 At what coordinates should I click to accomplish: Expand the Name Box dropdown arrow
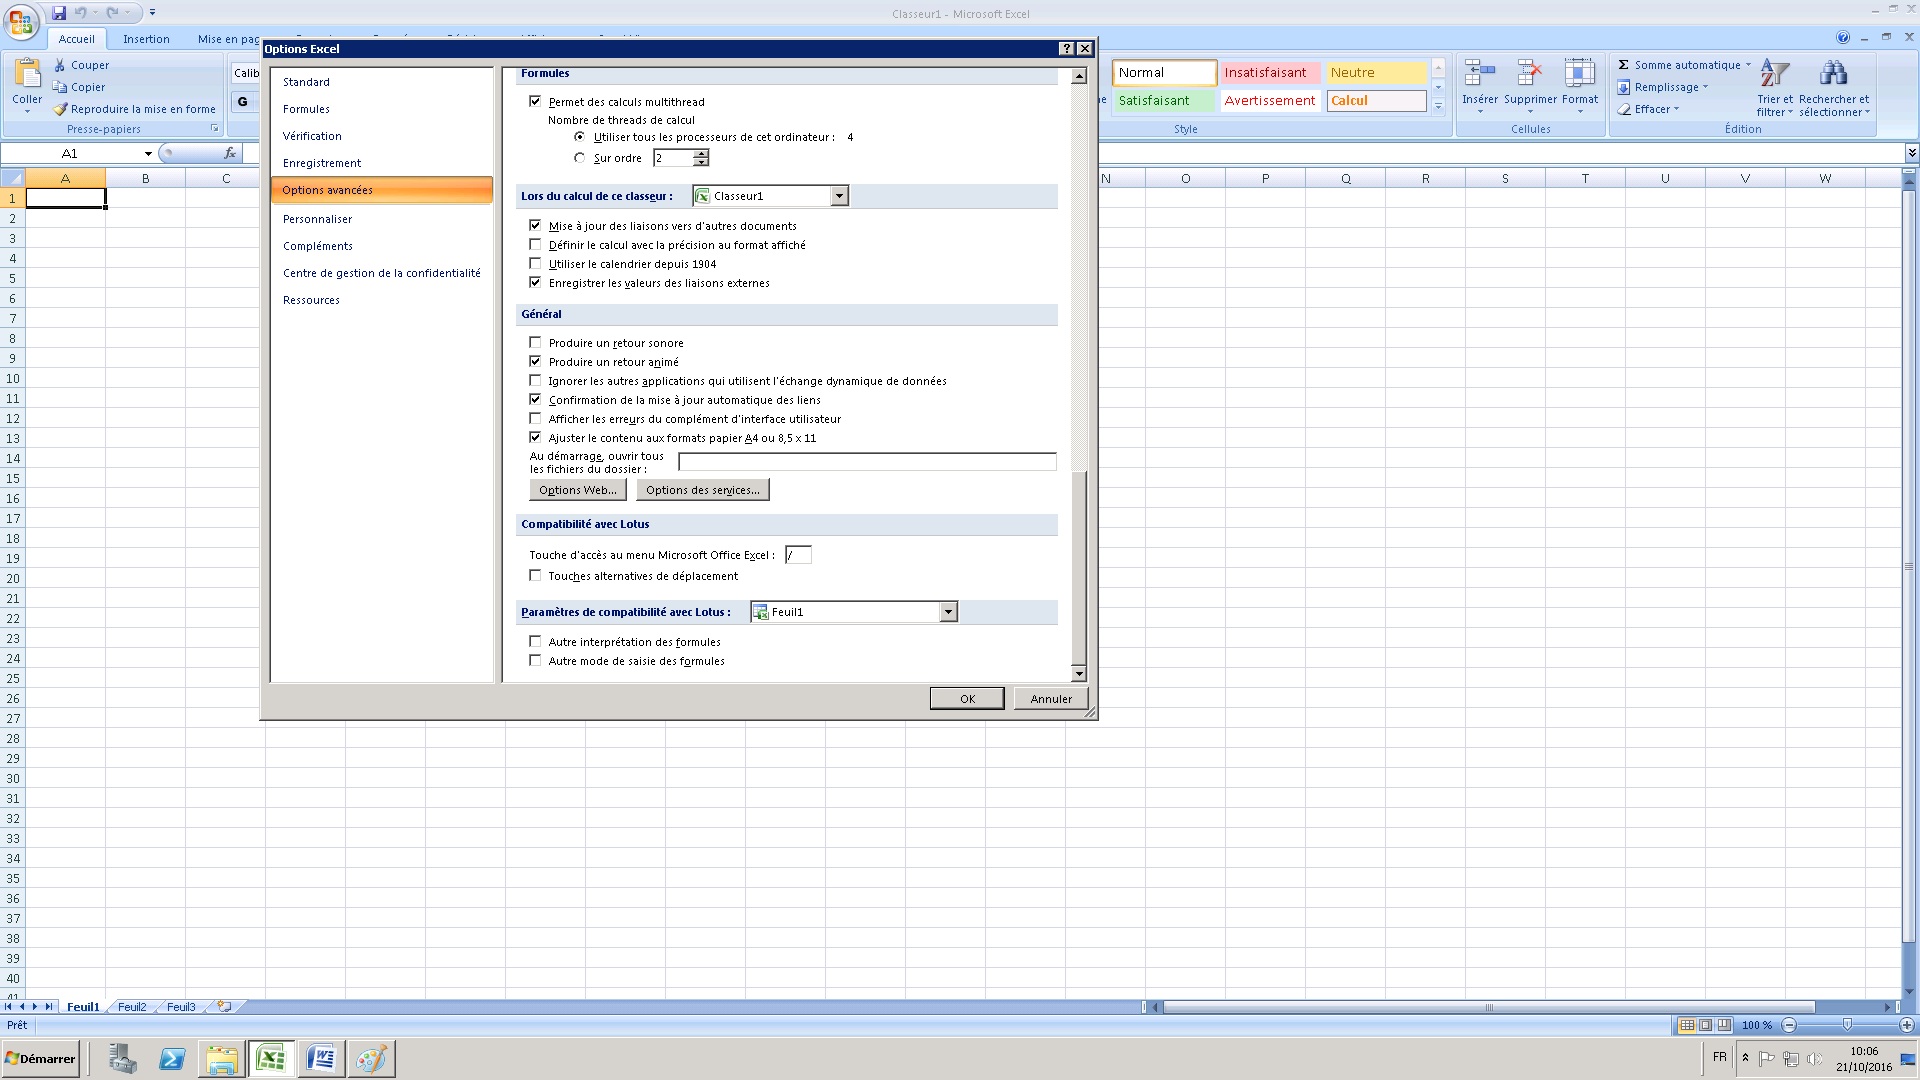click(x=148, y=153)
